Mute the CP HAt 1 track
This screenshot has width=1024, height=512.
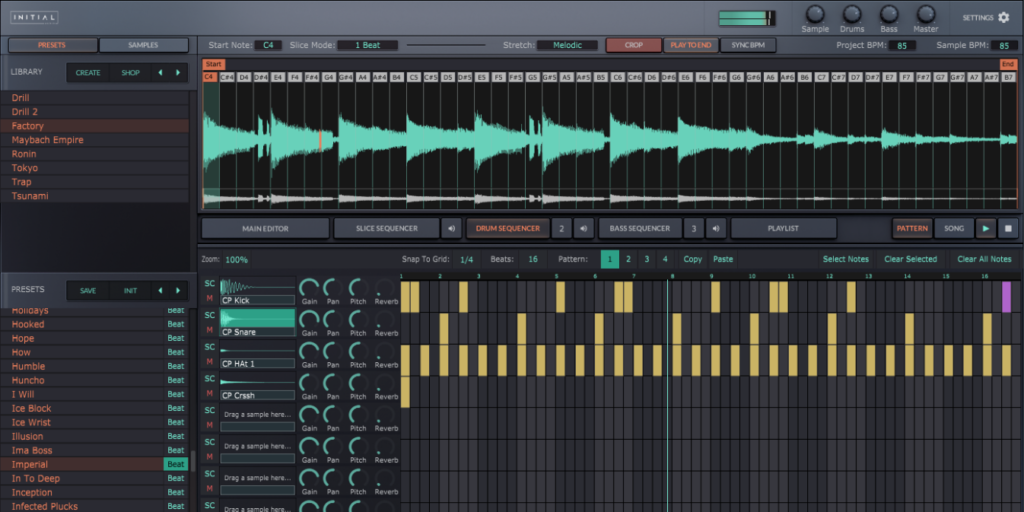point(210,362)
